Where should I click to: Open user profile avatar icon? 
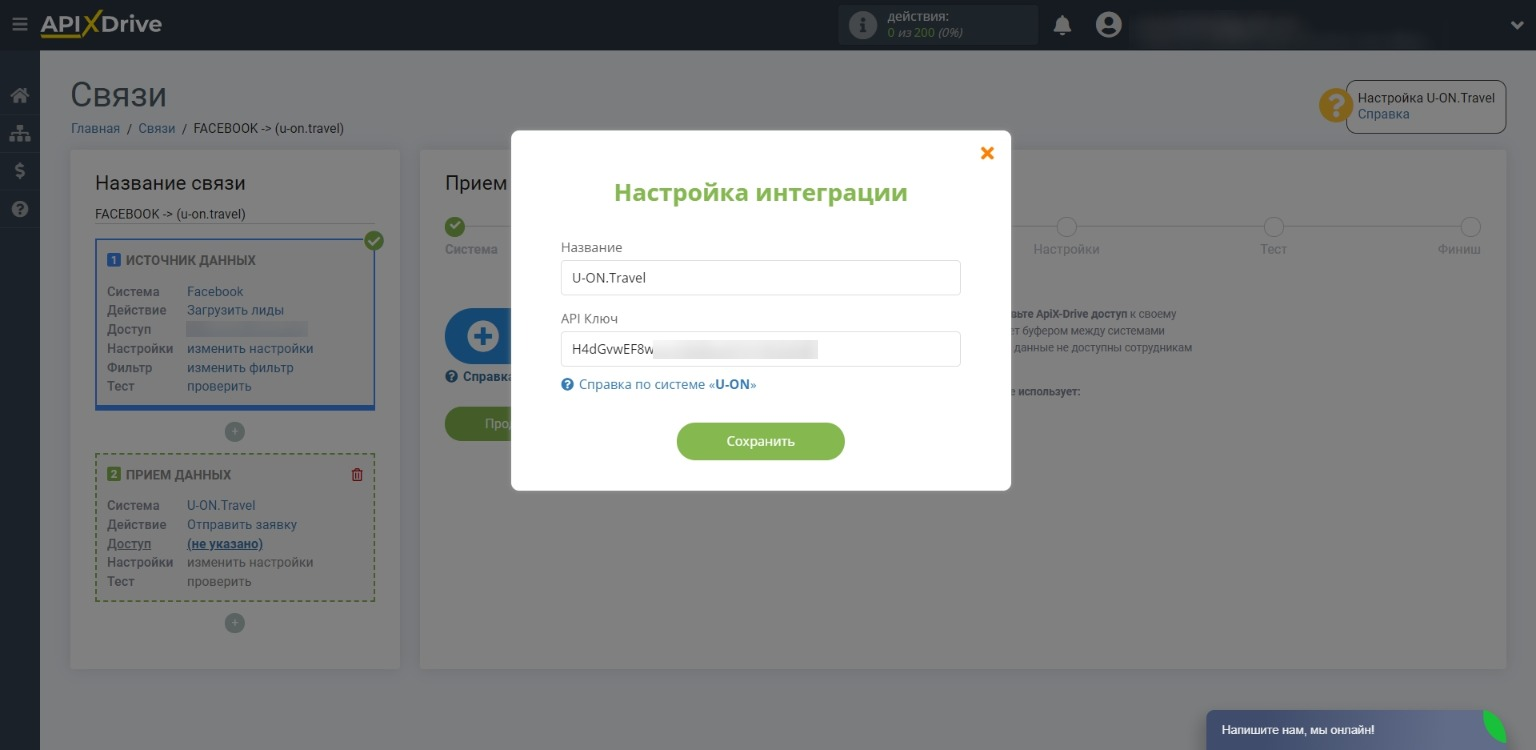coord(1108,25)
